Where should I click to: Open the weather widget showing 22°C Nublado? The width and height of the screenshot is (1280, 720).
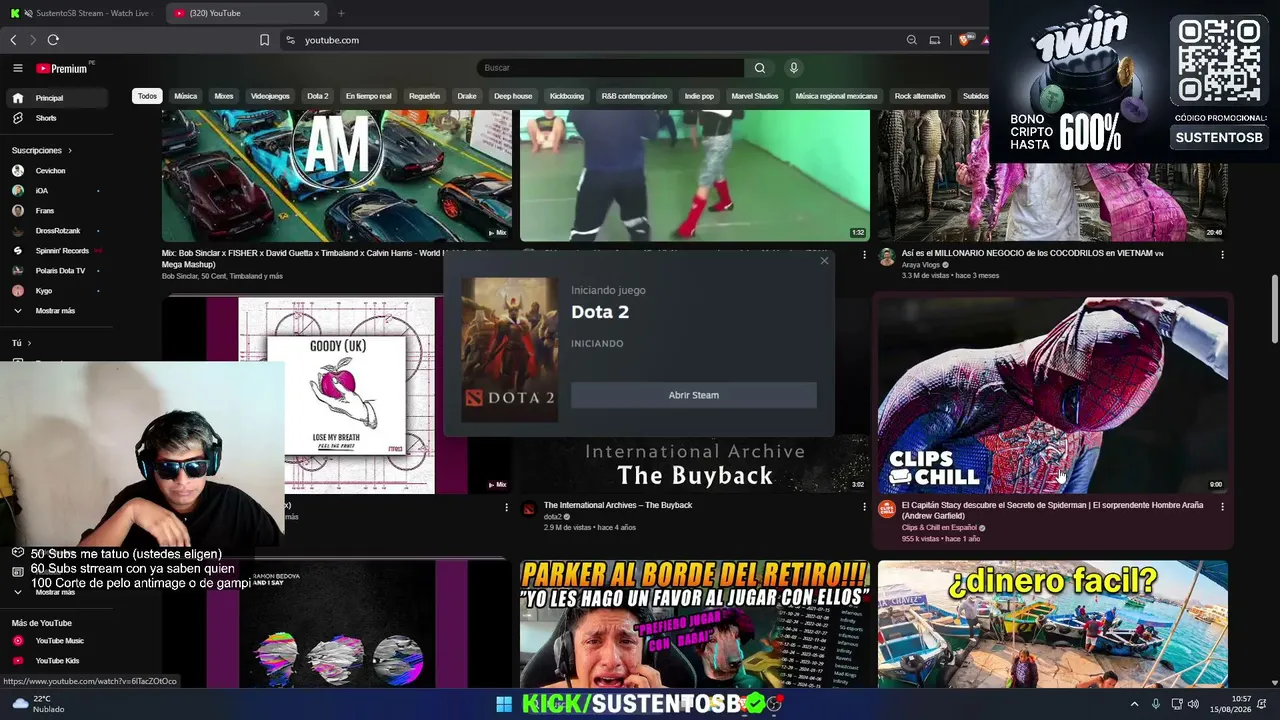click(x=39, y=704)
